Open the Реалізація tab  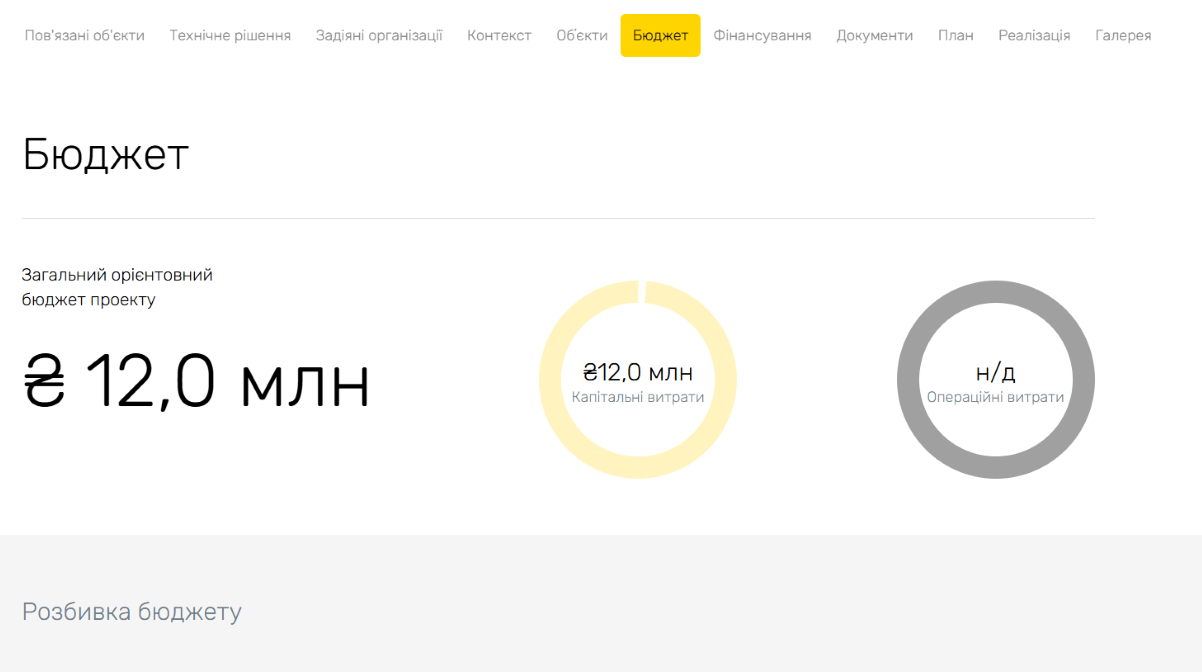pos(1034,35)
